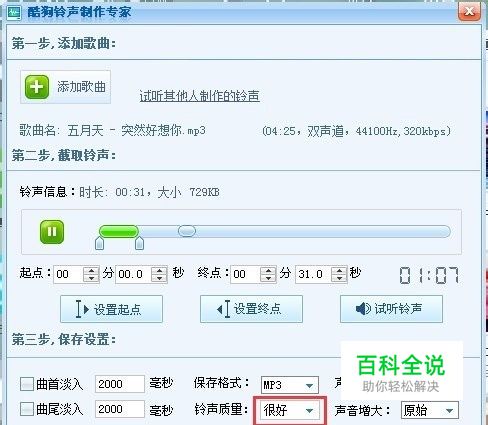
Task: Enable the 曲尾淡入 checkbox
Action: [x=27, y=409]
